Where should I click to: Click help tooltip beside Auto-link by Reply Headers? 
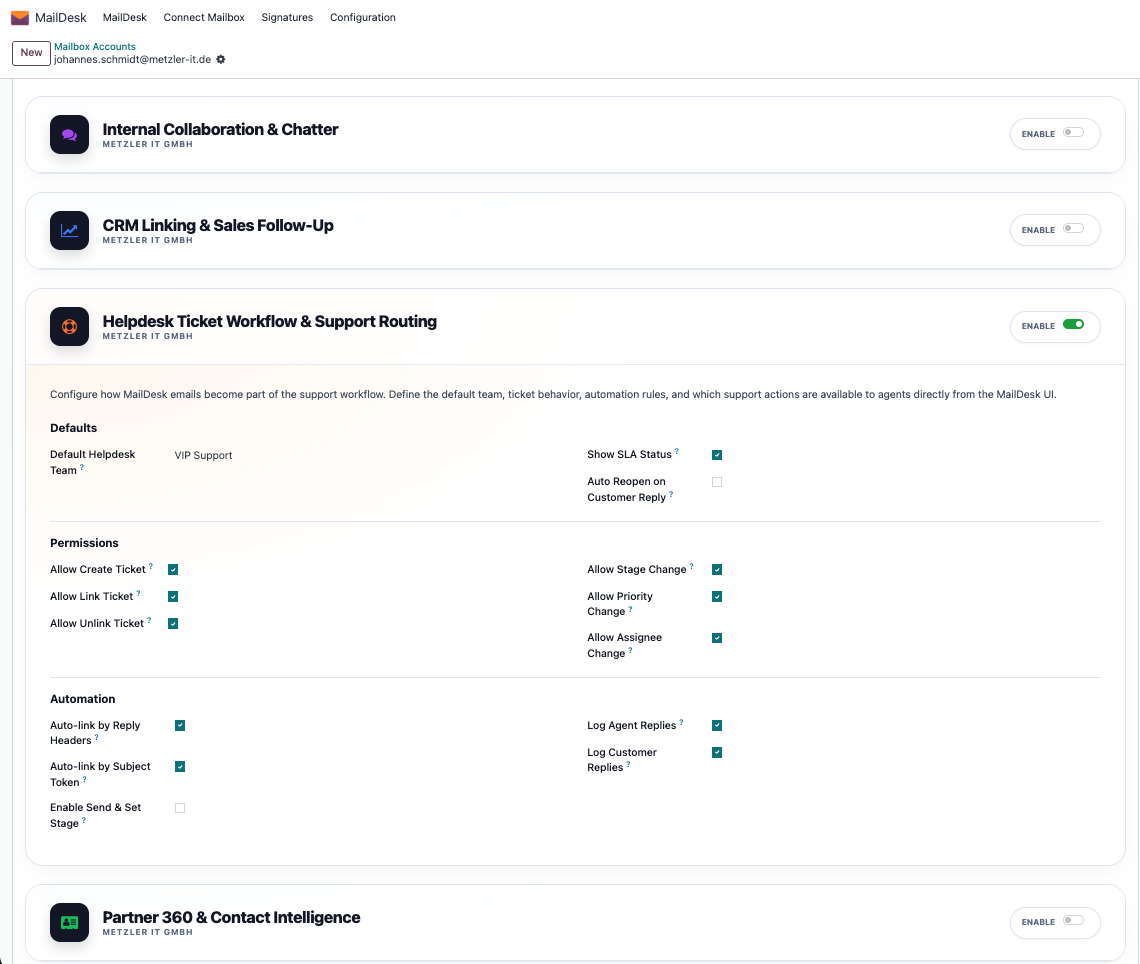click(x=97, y=738)
